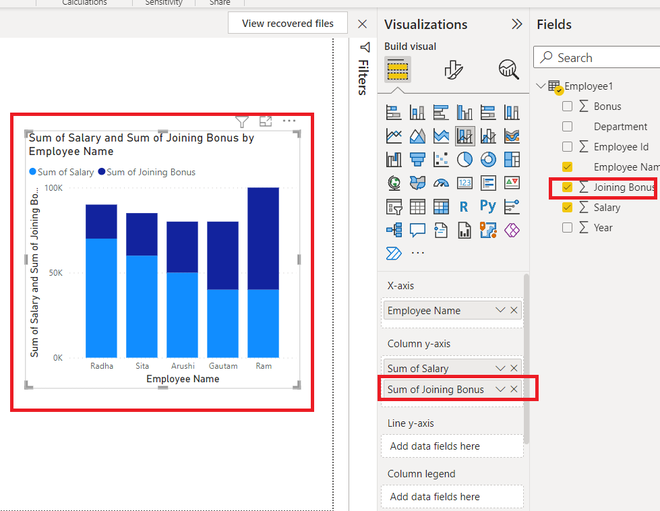Image resolution: width=660 pixels, height=511 pixels.
Task: Select the Table visual
Action: [x=417, y=207]
